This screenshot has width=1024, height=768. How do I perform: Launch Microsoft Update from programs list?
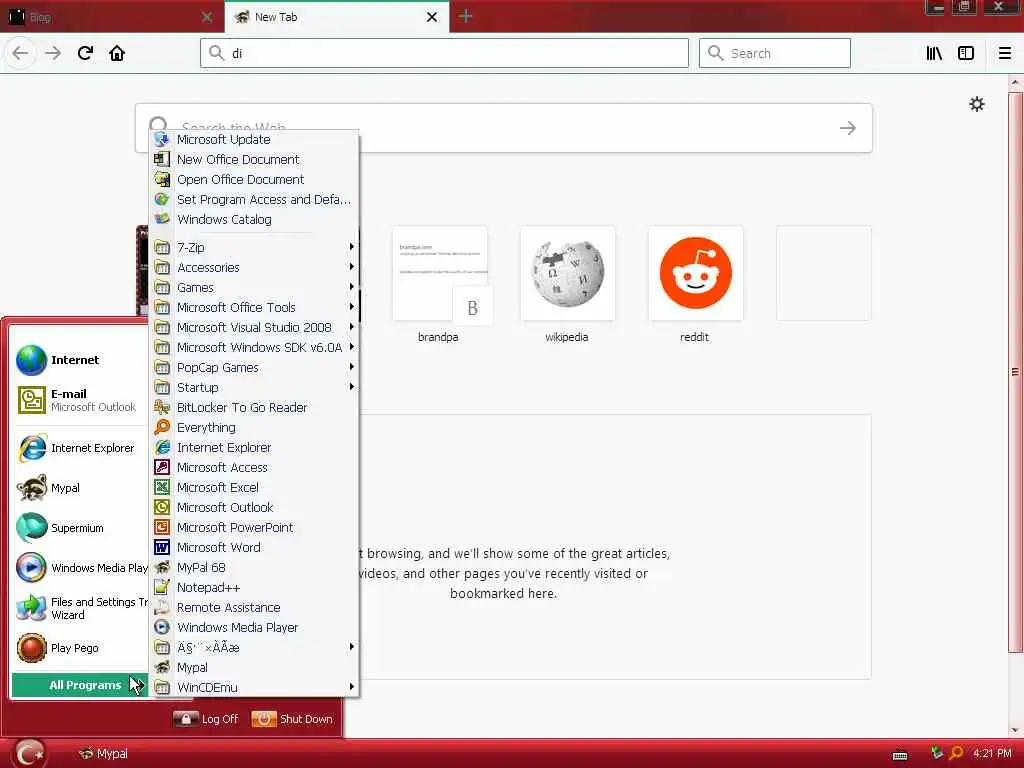pos(255,139)
